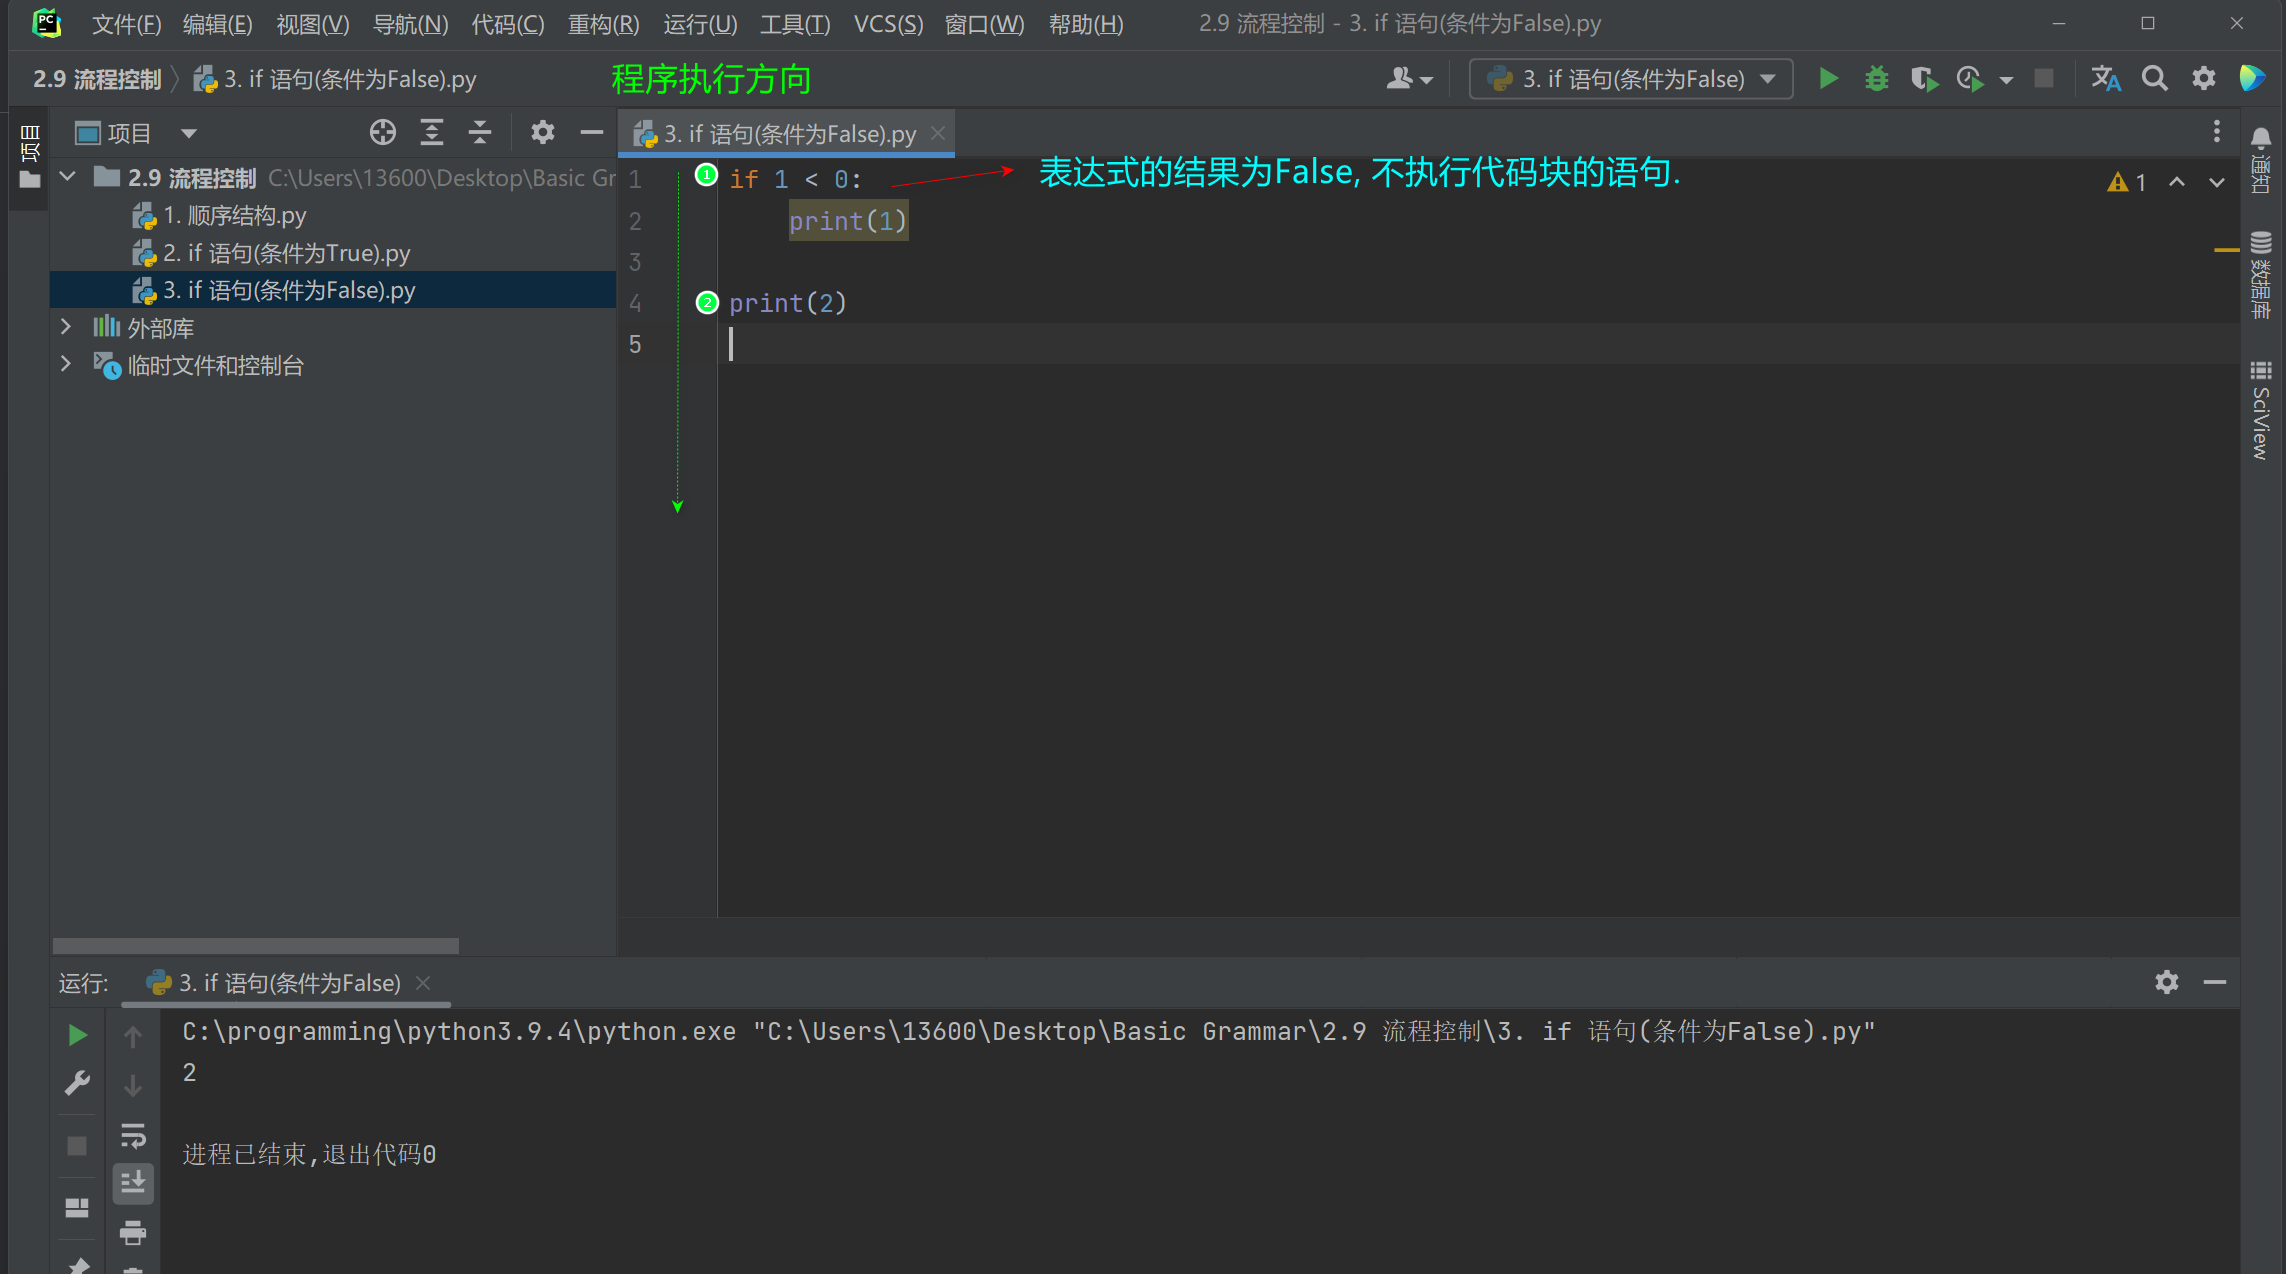2286x1274 pixels.
Task: Open the 代码(C) menu
Action: coord(508,24)
